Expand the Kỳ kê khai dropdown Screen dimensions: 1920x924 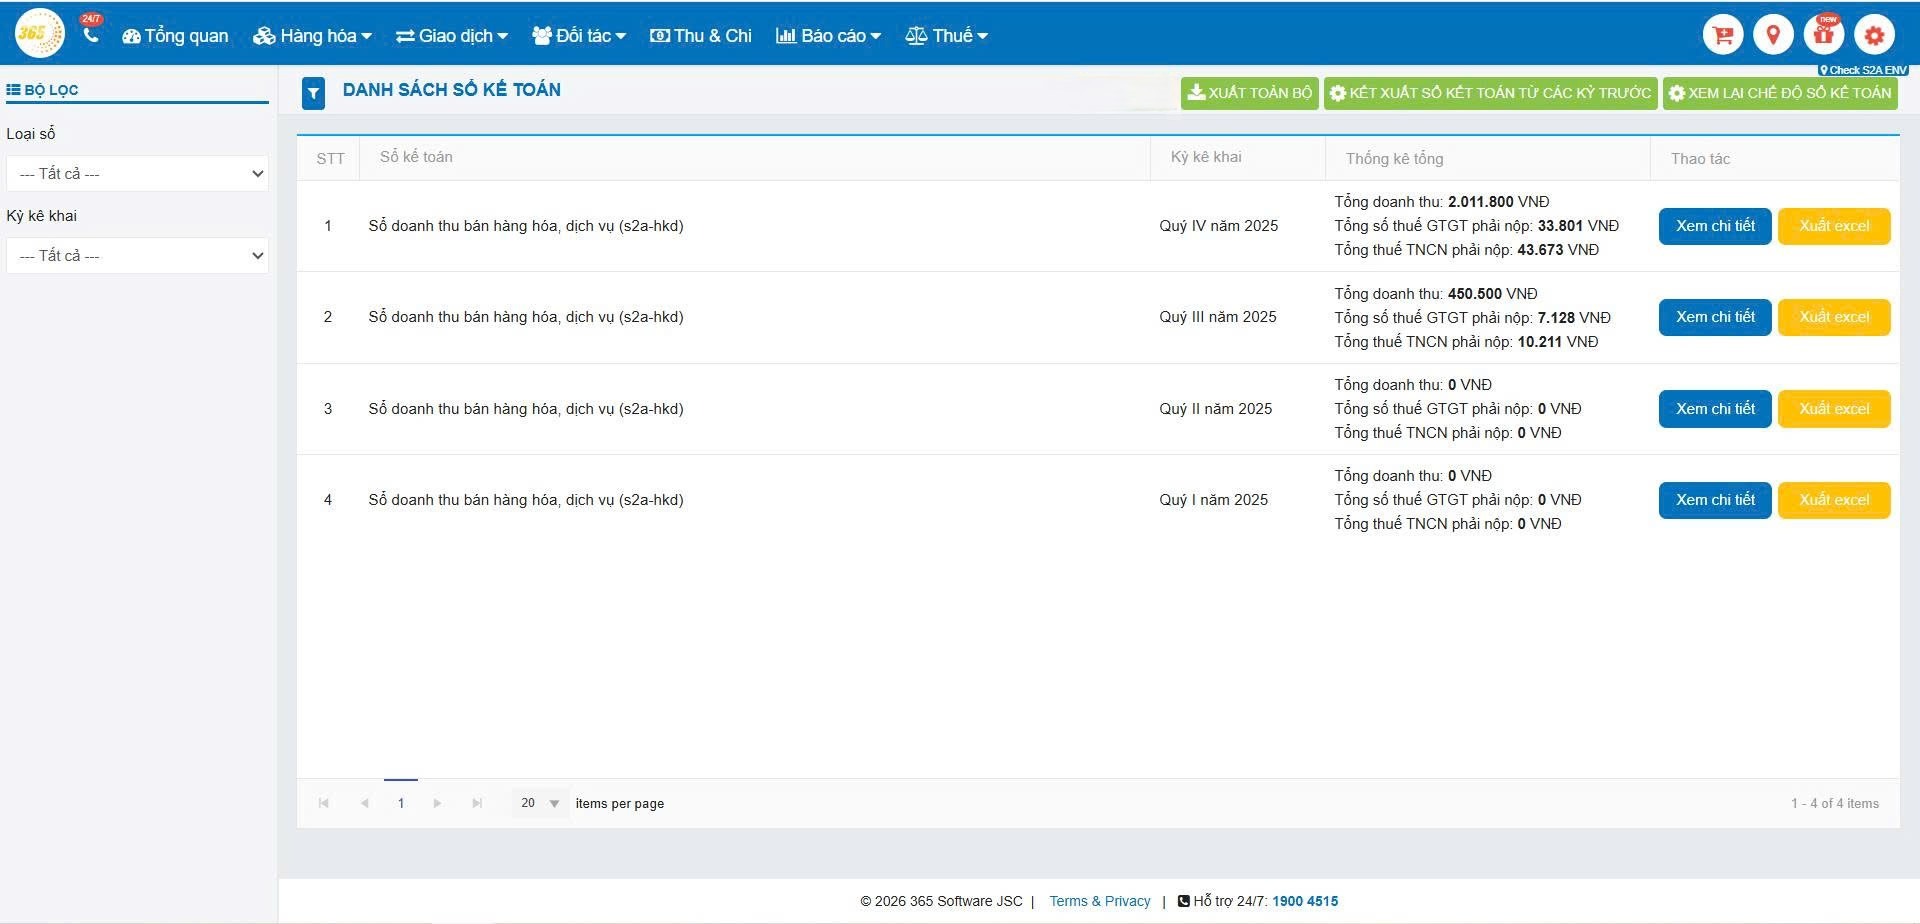pos(137,256)
